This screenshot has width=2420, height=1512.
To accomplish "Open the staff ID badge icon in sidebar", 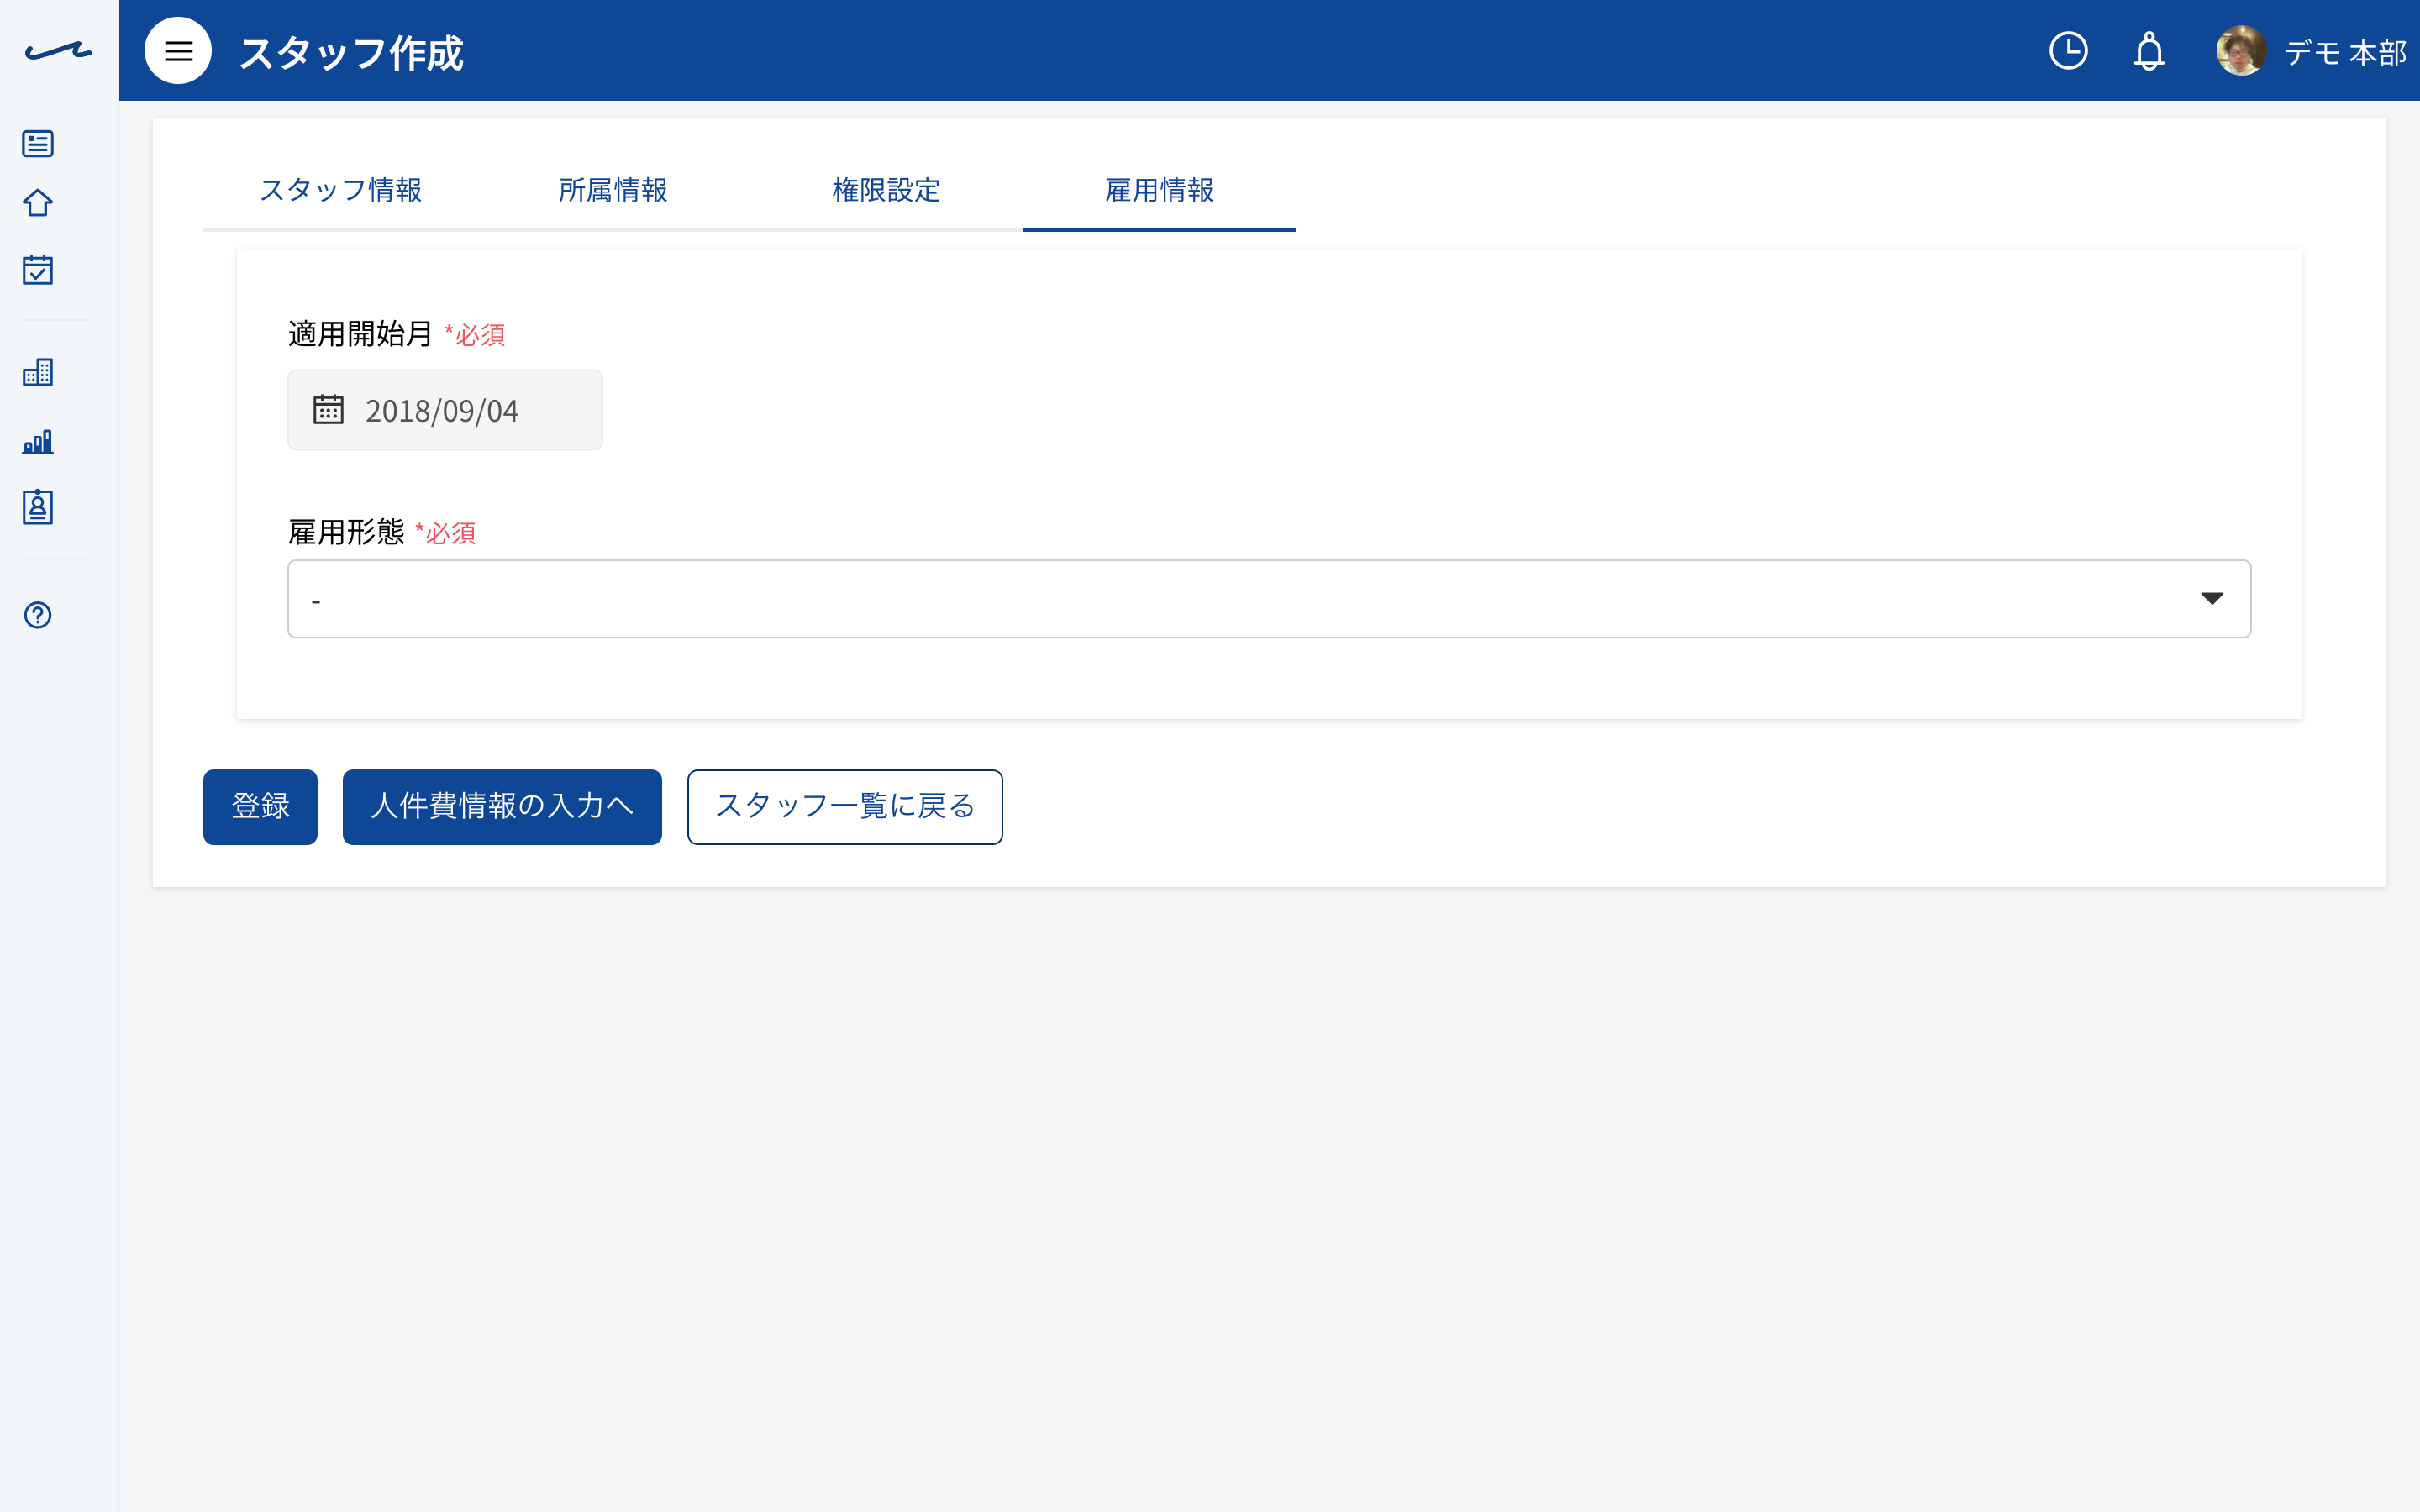I will 38,507.
